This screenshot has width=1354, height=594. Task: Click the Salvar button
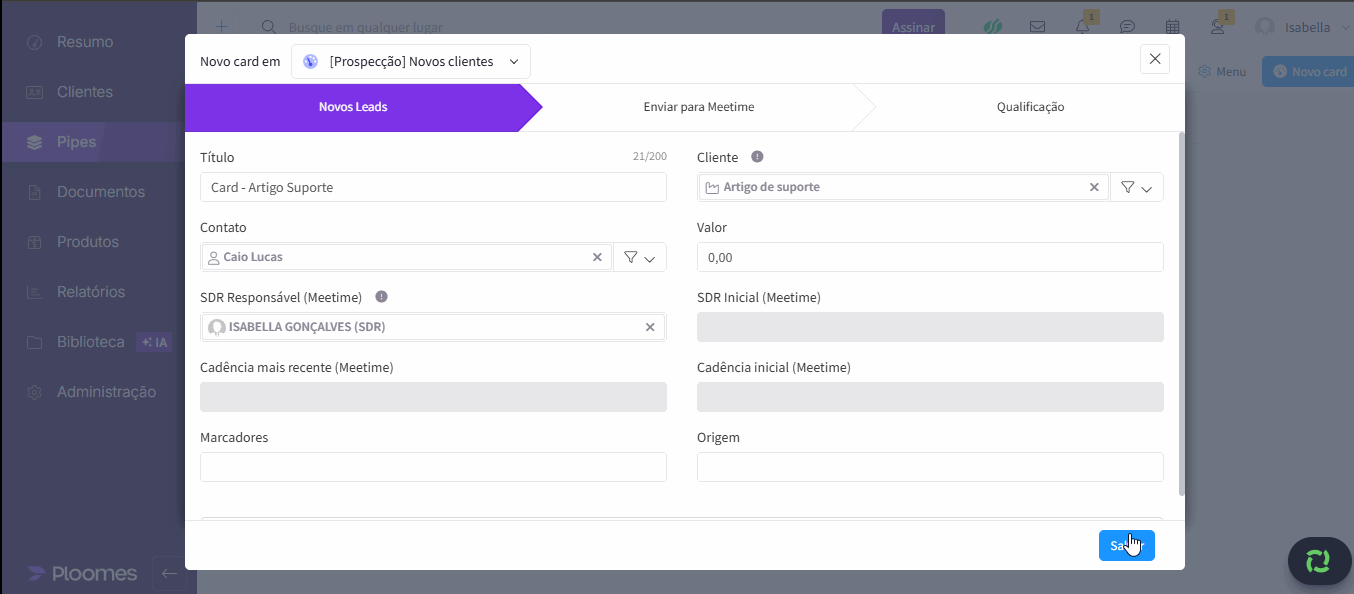coord(1126,545)
